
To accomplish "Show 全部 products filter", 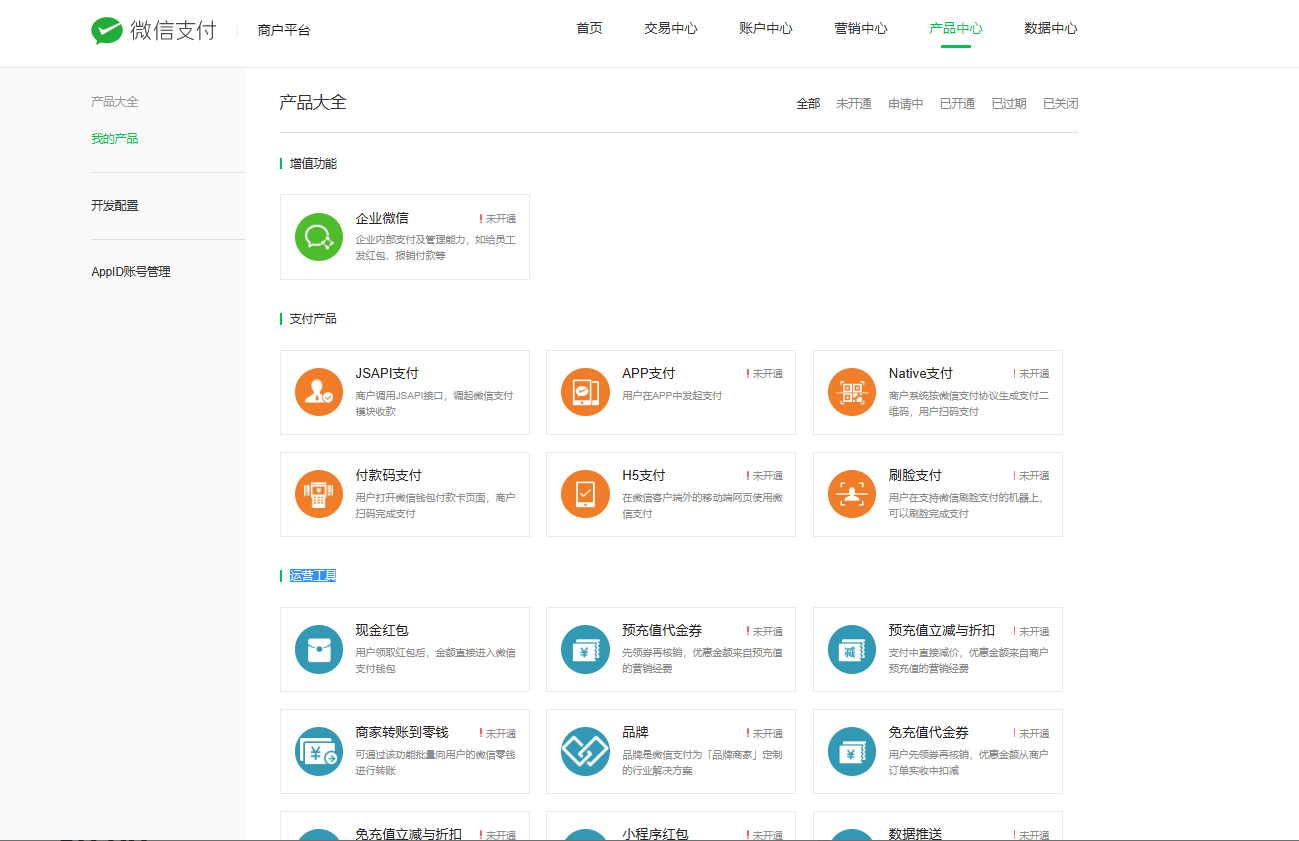I will [808, 103].
